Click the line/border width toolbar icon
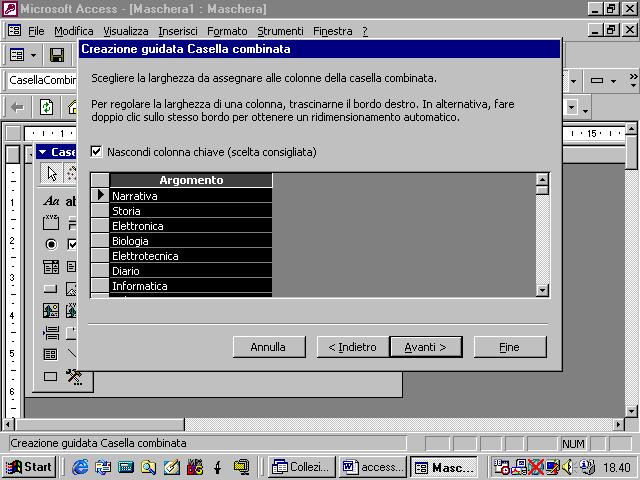Image resolution: width=640 pixels, height=480 pixels. [597, 80]
